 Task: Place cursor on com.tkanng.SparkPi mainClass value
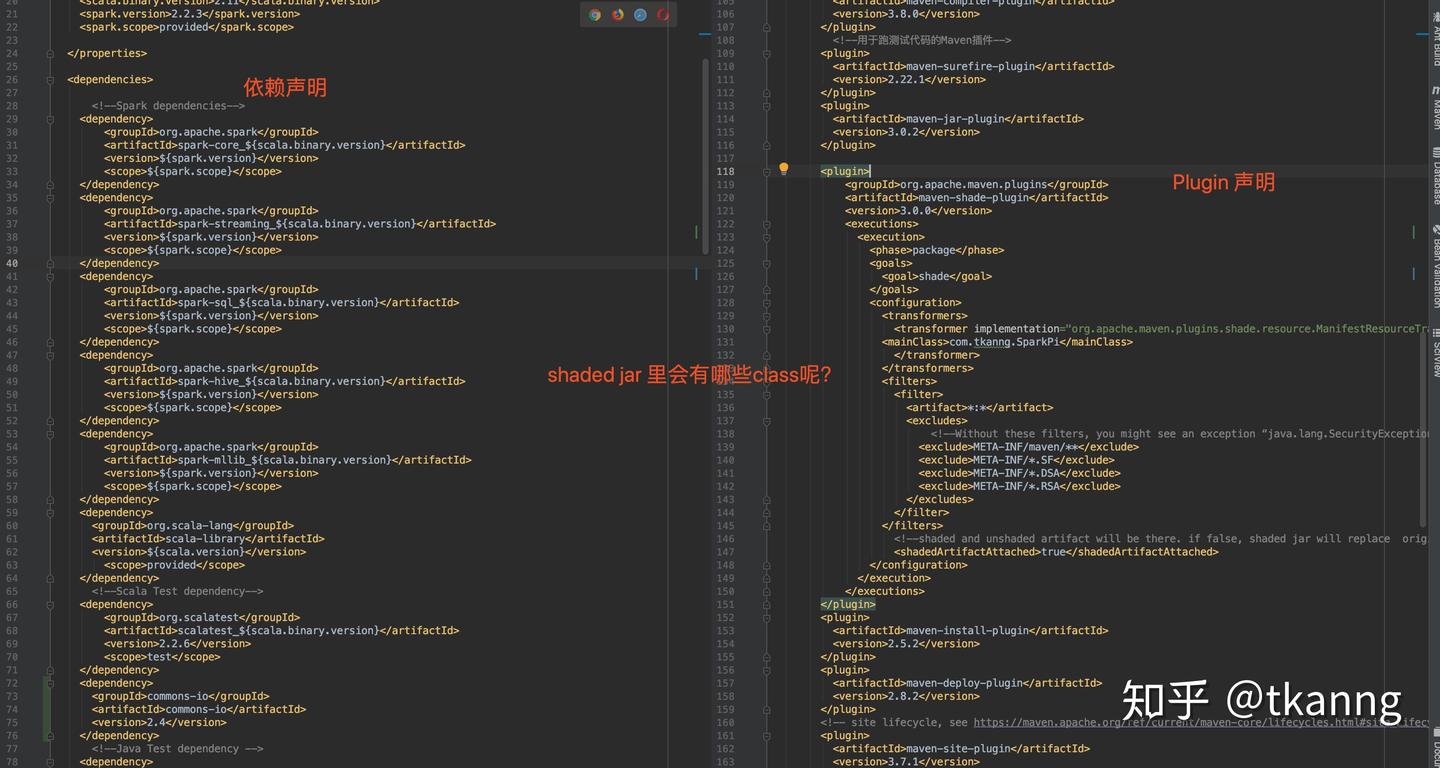[x=1000, y=341]
